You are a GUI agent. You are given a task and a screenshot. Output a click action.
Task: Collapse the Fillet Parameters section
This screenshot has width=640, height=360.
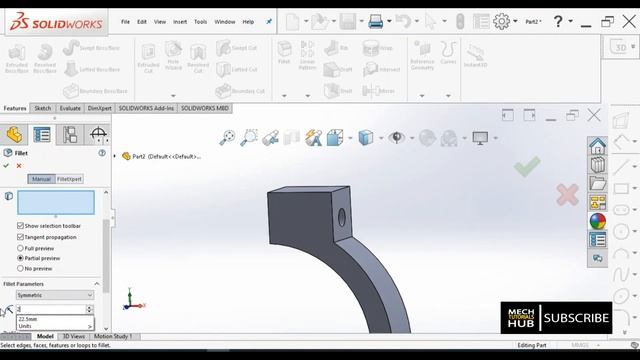click(x=97, y=284)
